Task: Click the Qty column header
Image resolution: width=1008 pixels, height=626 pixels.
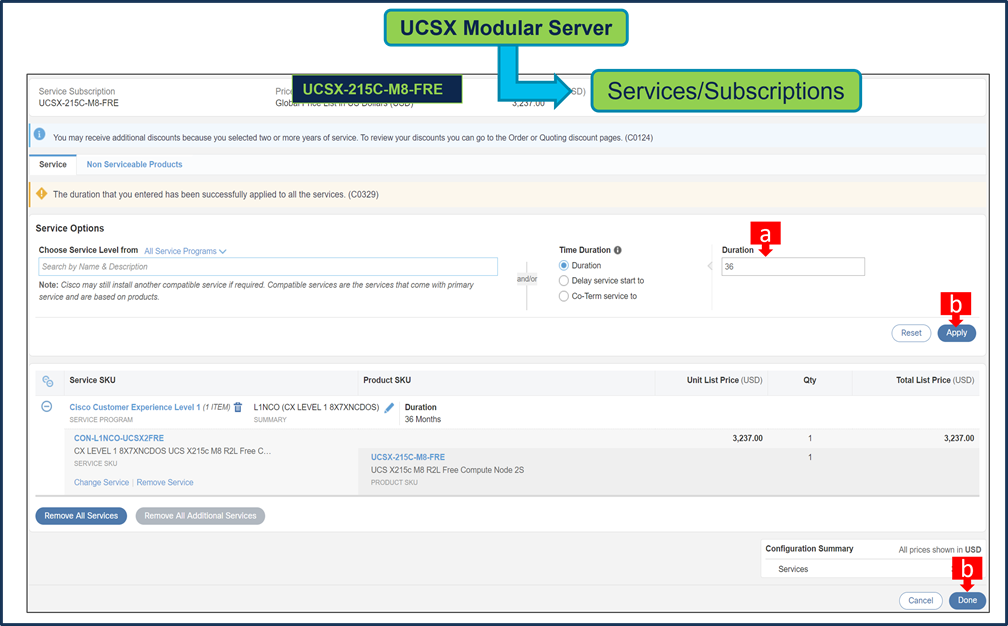Action: point(810,380)
